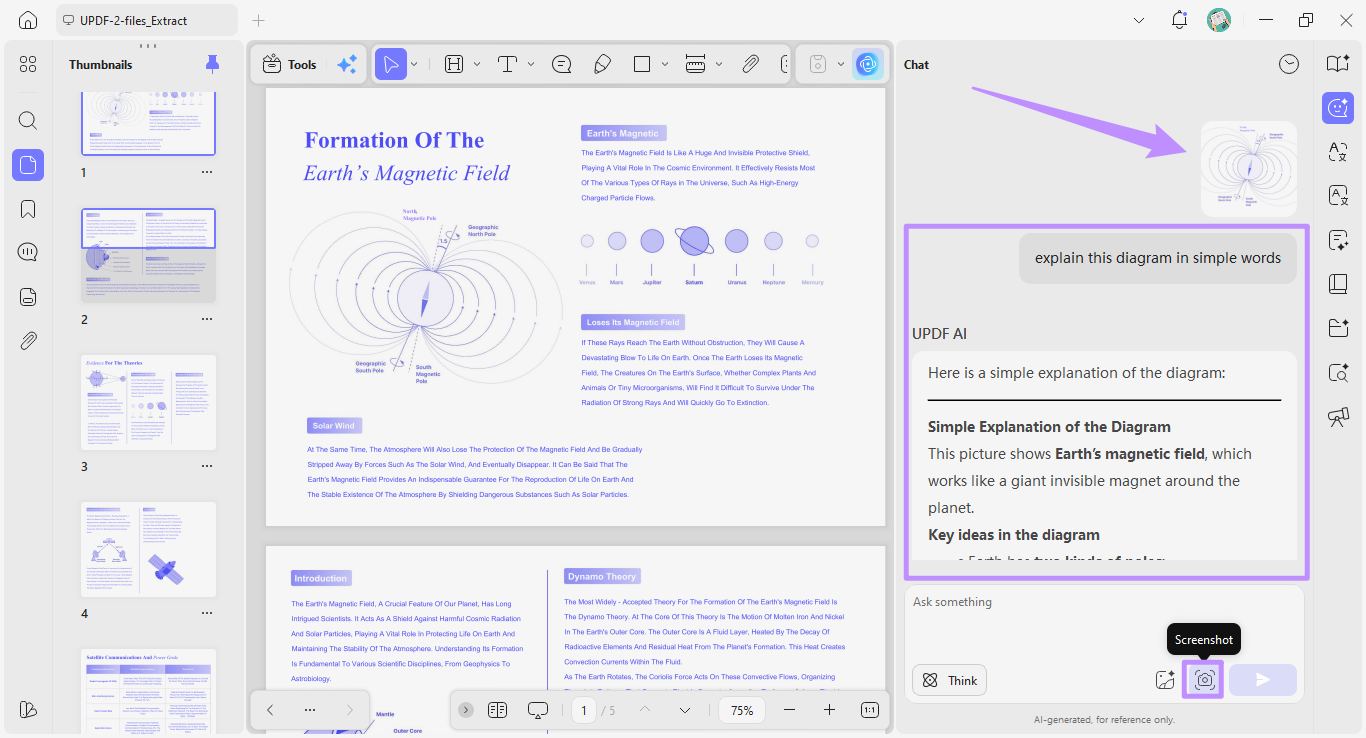
Task: Toggle the two-page reading view icon
Action: pyautogui.click(x=497, y=710)
